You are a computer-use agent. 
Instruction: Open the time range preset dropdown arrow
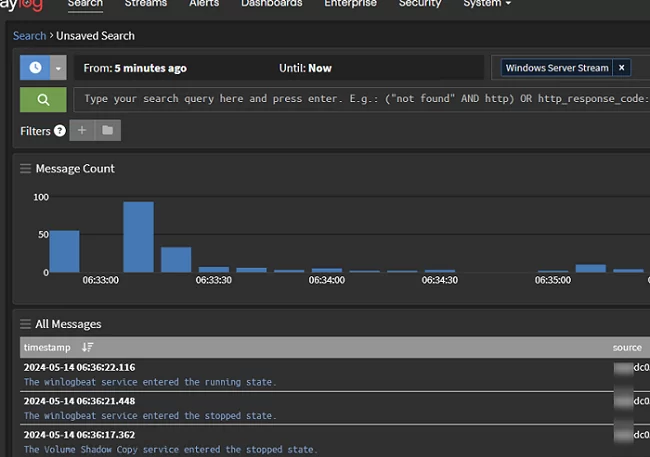point(59,68)
